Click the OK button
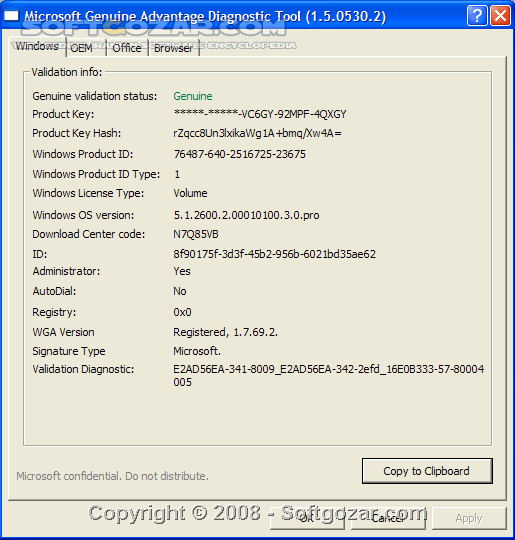This screenshot has height=540, width=515. pos(307,518)
